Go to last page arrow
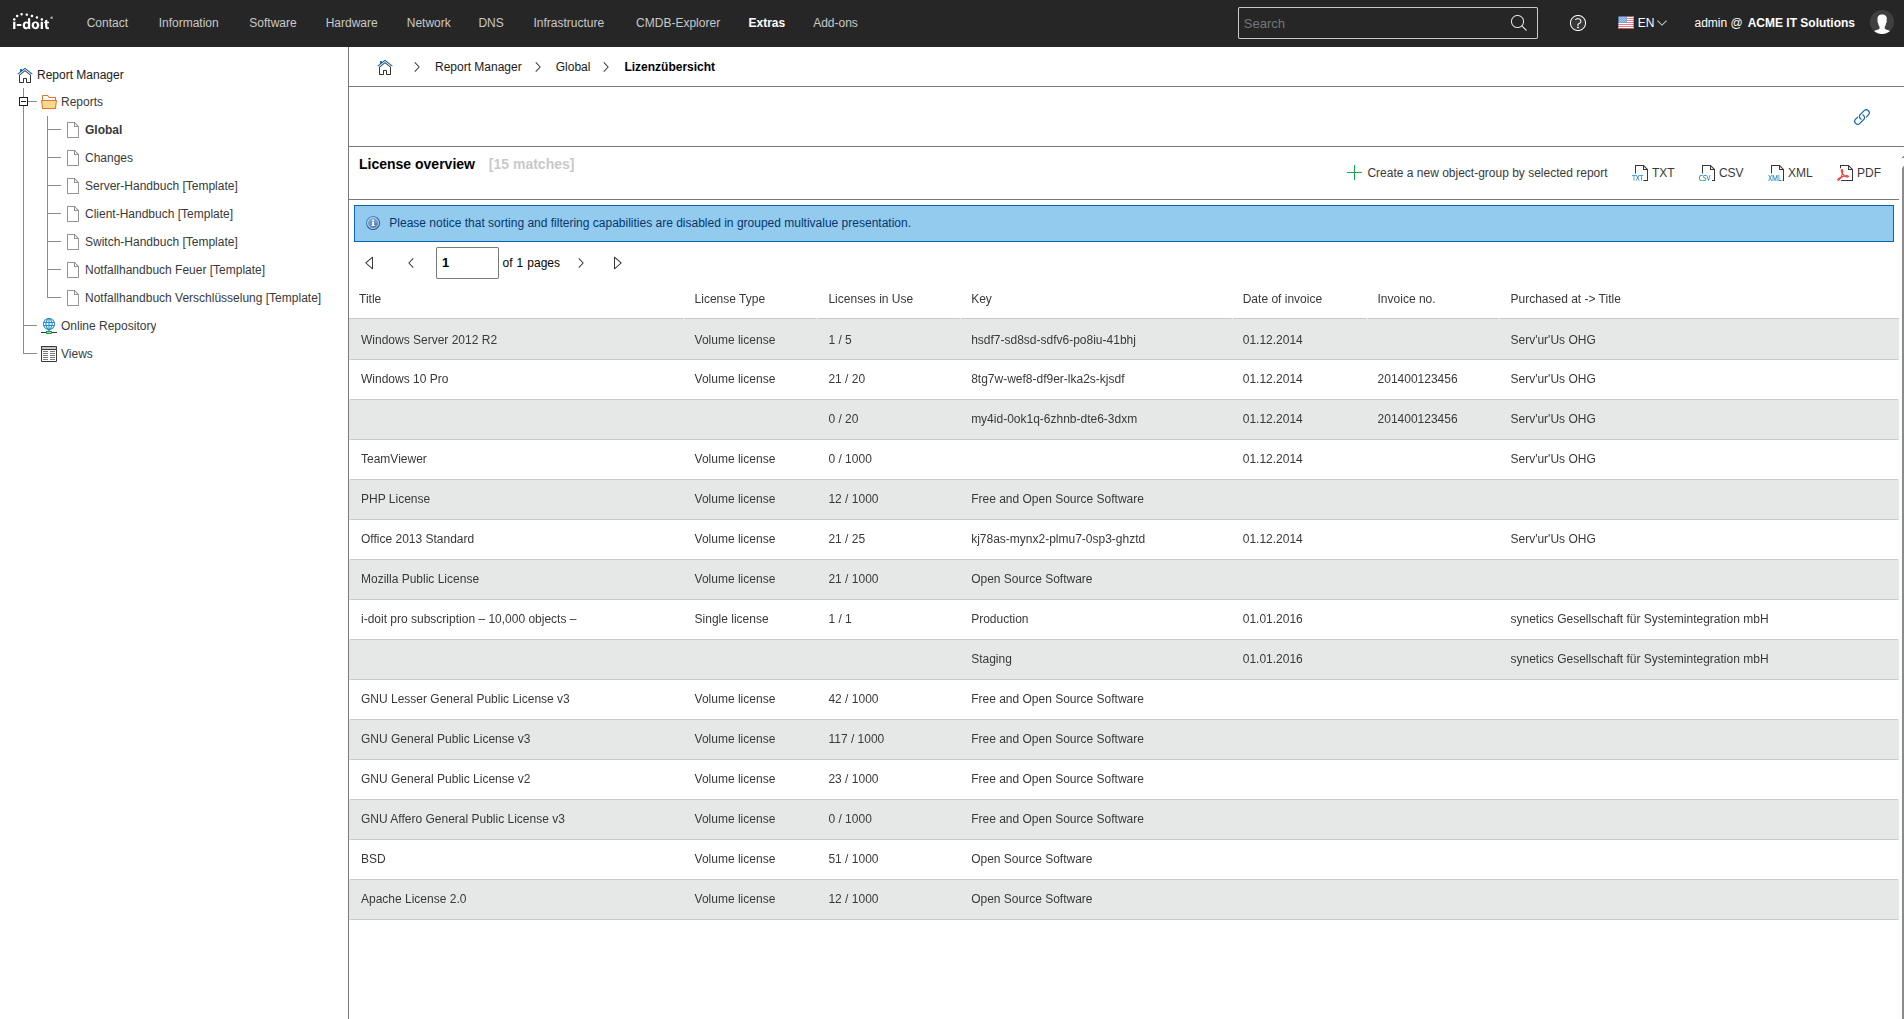This screenshot has width=1904, height=1019. click(617, 263)
